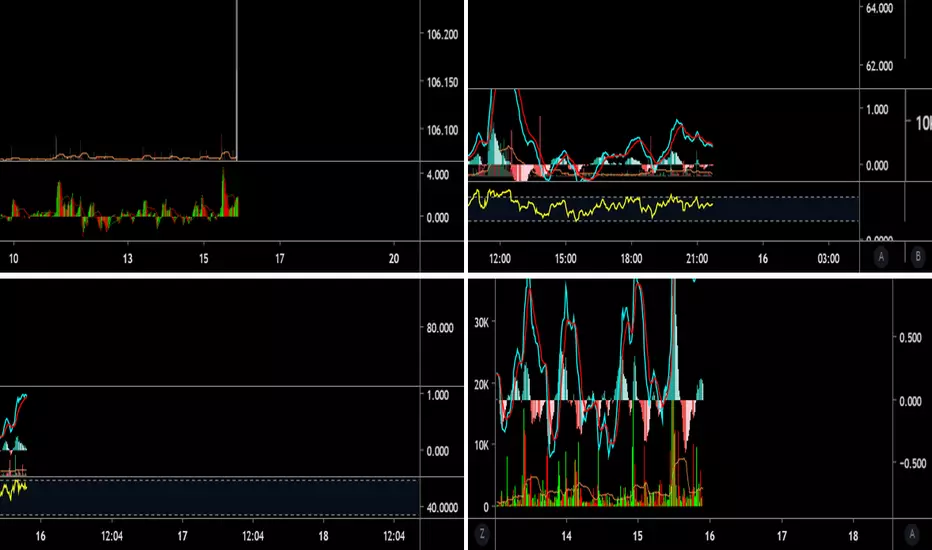Viewport: 932px width, 550px height.
Task: Click date 10 on top-left time axis
Action: coord(13,259)
